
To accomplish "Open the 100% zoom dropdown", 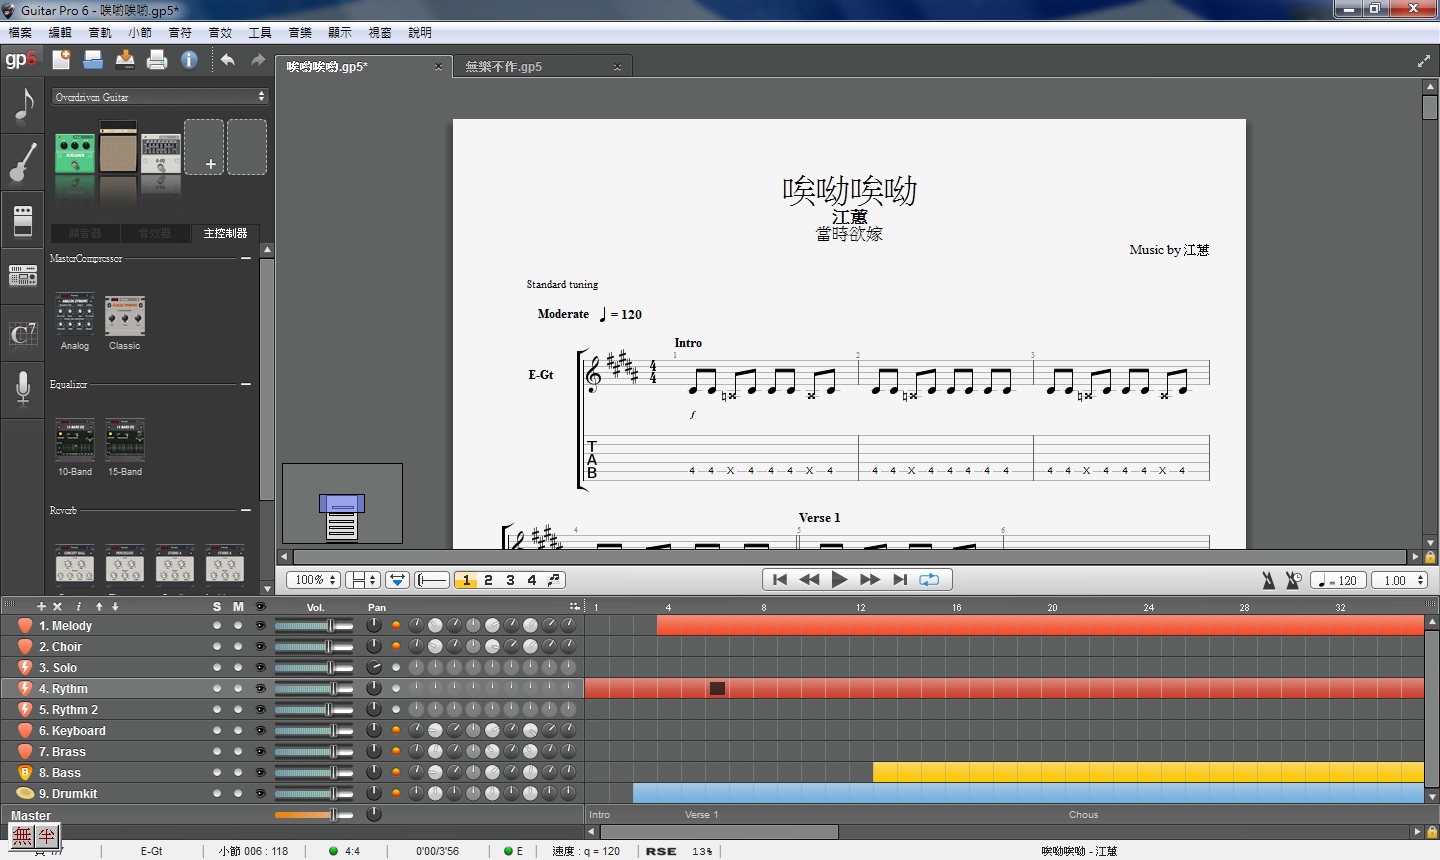I will (314, 580).
